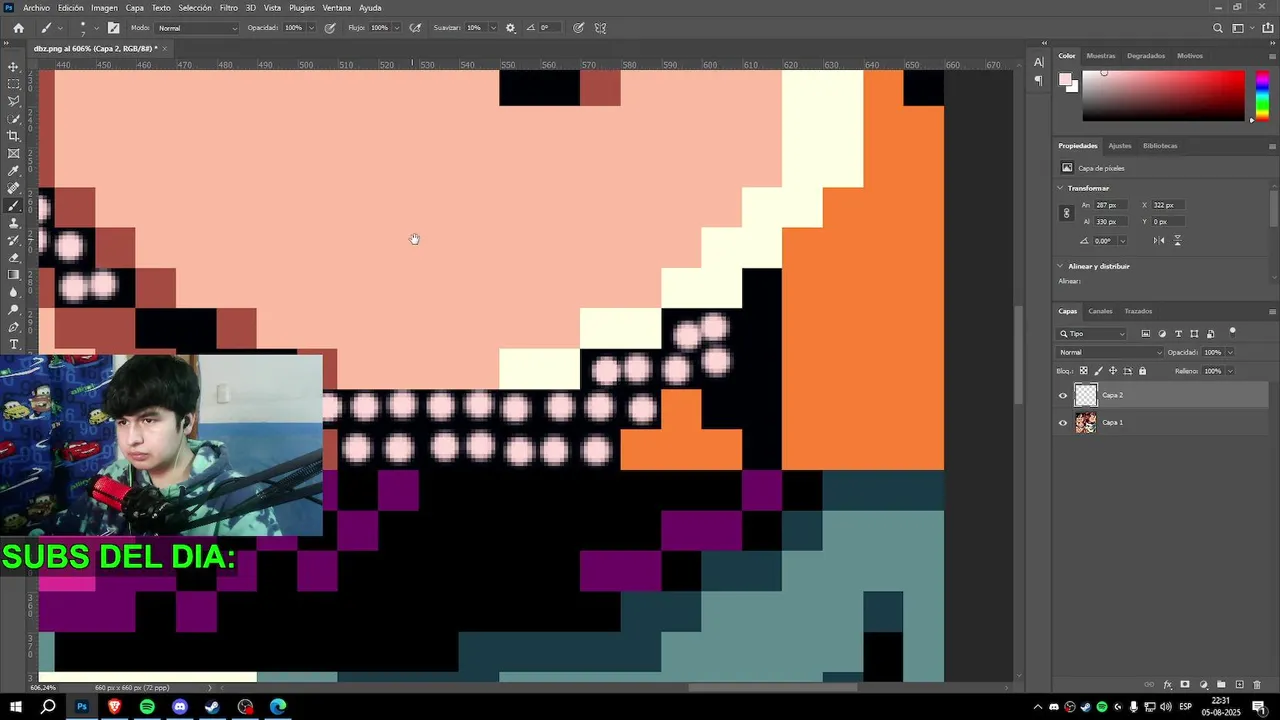Delete the selected layer
The image size is (1280, 720).
pos(1257,685)
